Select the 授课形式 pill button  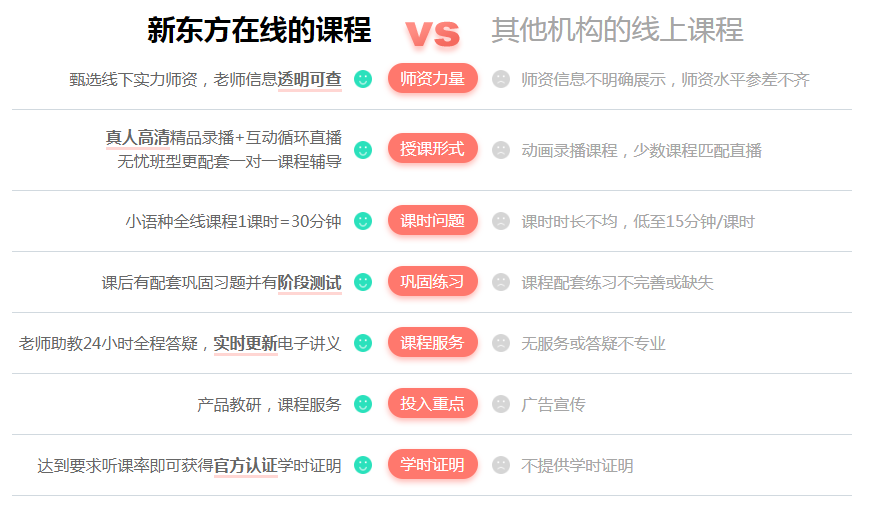click(433, 148)
